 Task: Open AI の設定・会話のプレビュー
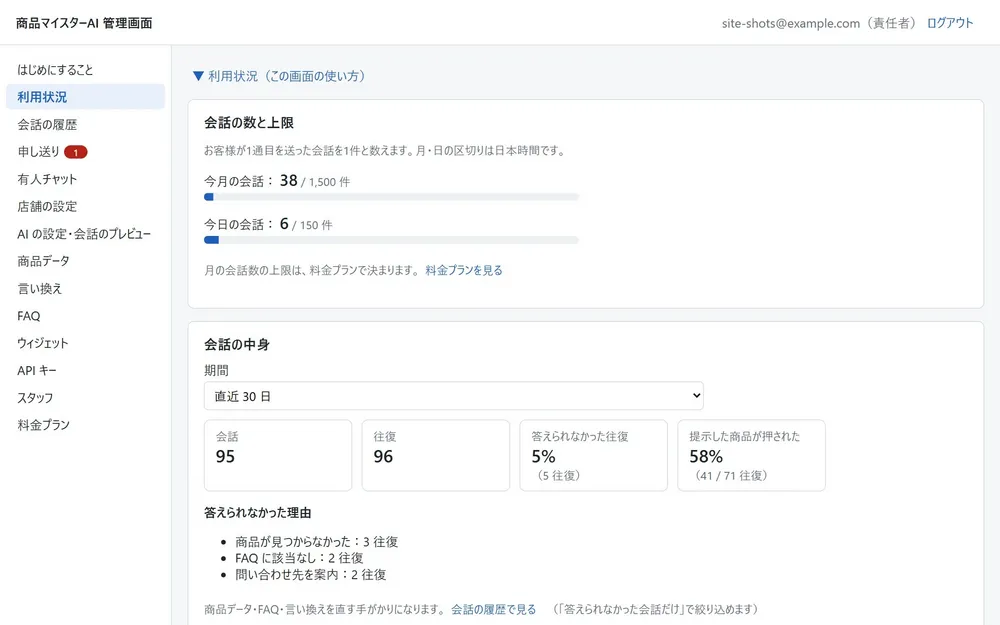pos(85,234)
